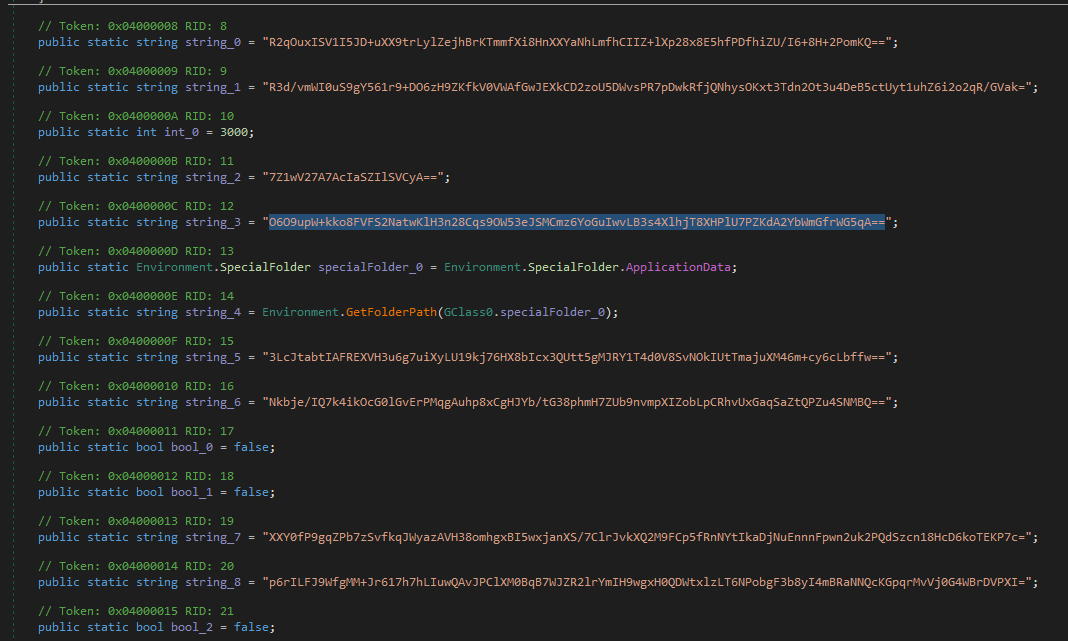This screenshot has width=1068, height=641.
Task: Click ApplicationData enum member
Action: [678, 267]
